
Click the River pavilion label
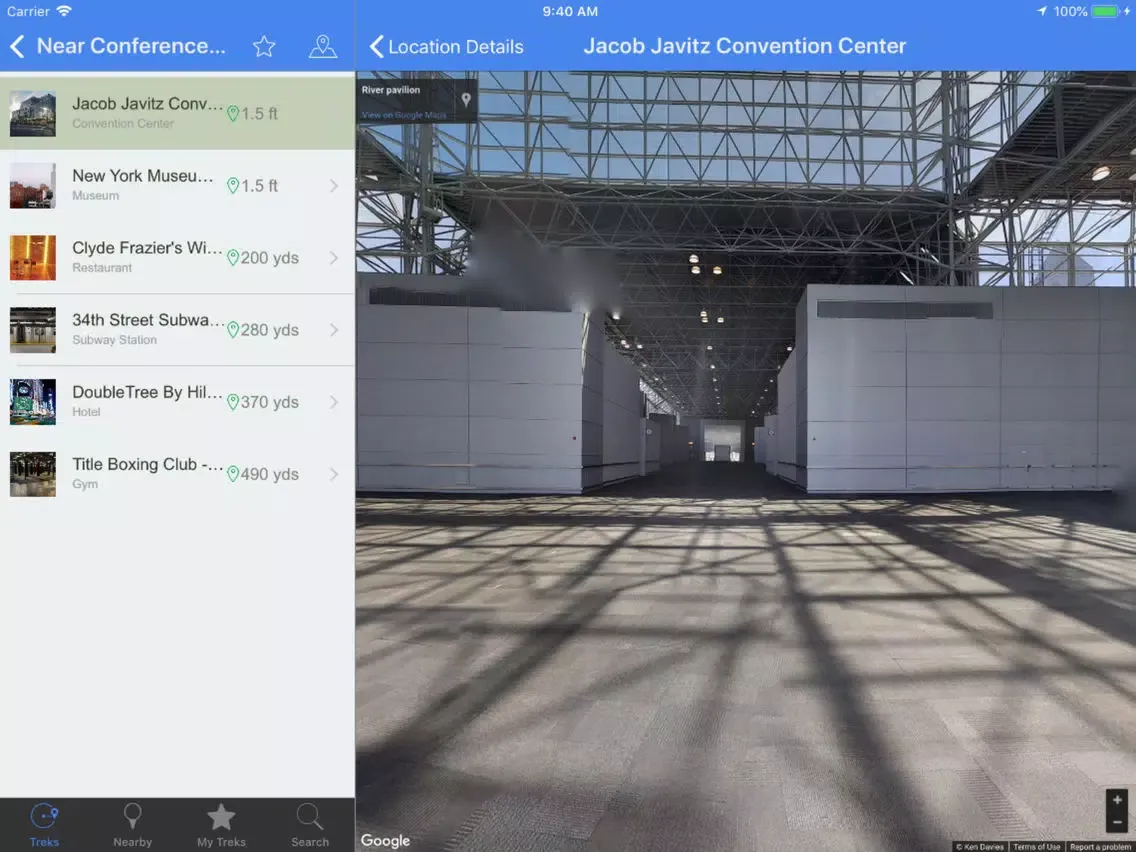(x=390, y=90)
